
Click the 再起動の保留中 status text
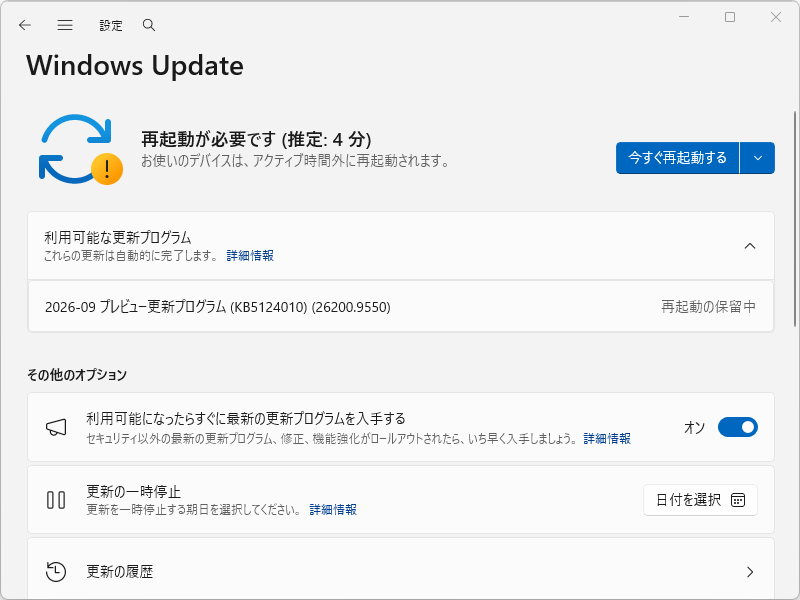708,307
